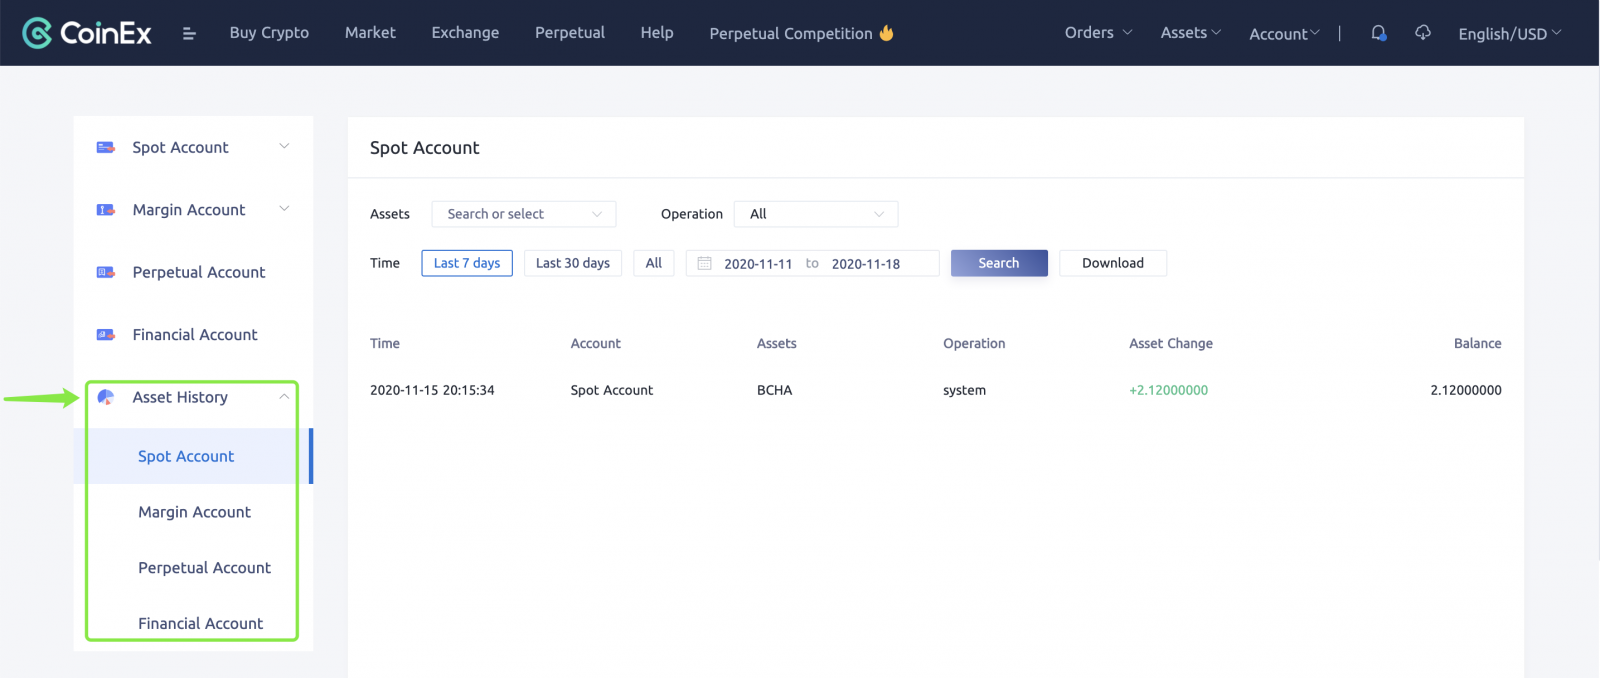
Task: Open the Perpetual Account sidebar item
Action: [199, 272]
